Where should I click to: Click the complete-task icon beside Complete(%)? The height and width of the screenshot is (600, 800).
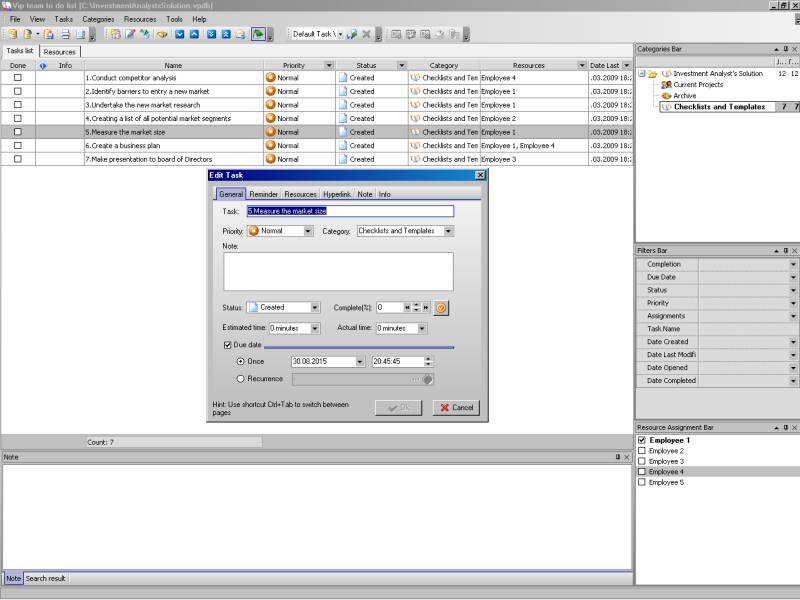[x=440, y=308]
